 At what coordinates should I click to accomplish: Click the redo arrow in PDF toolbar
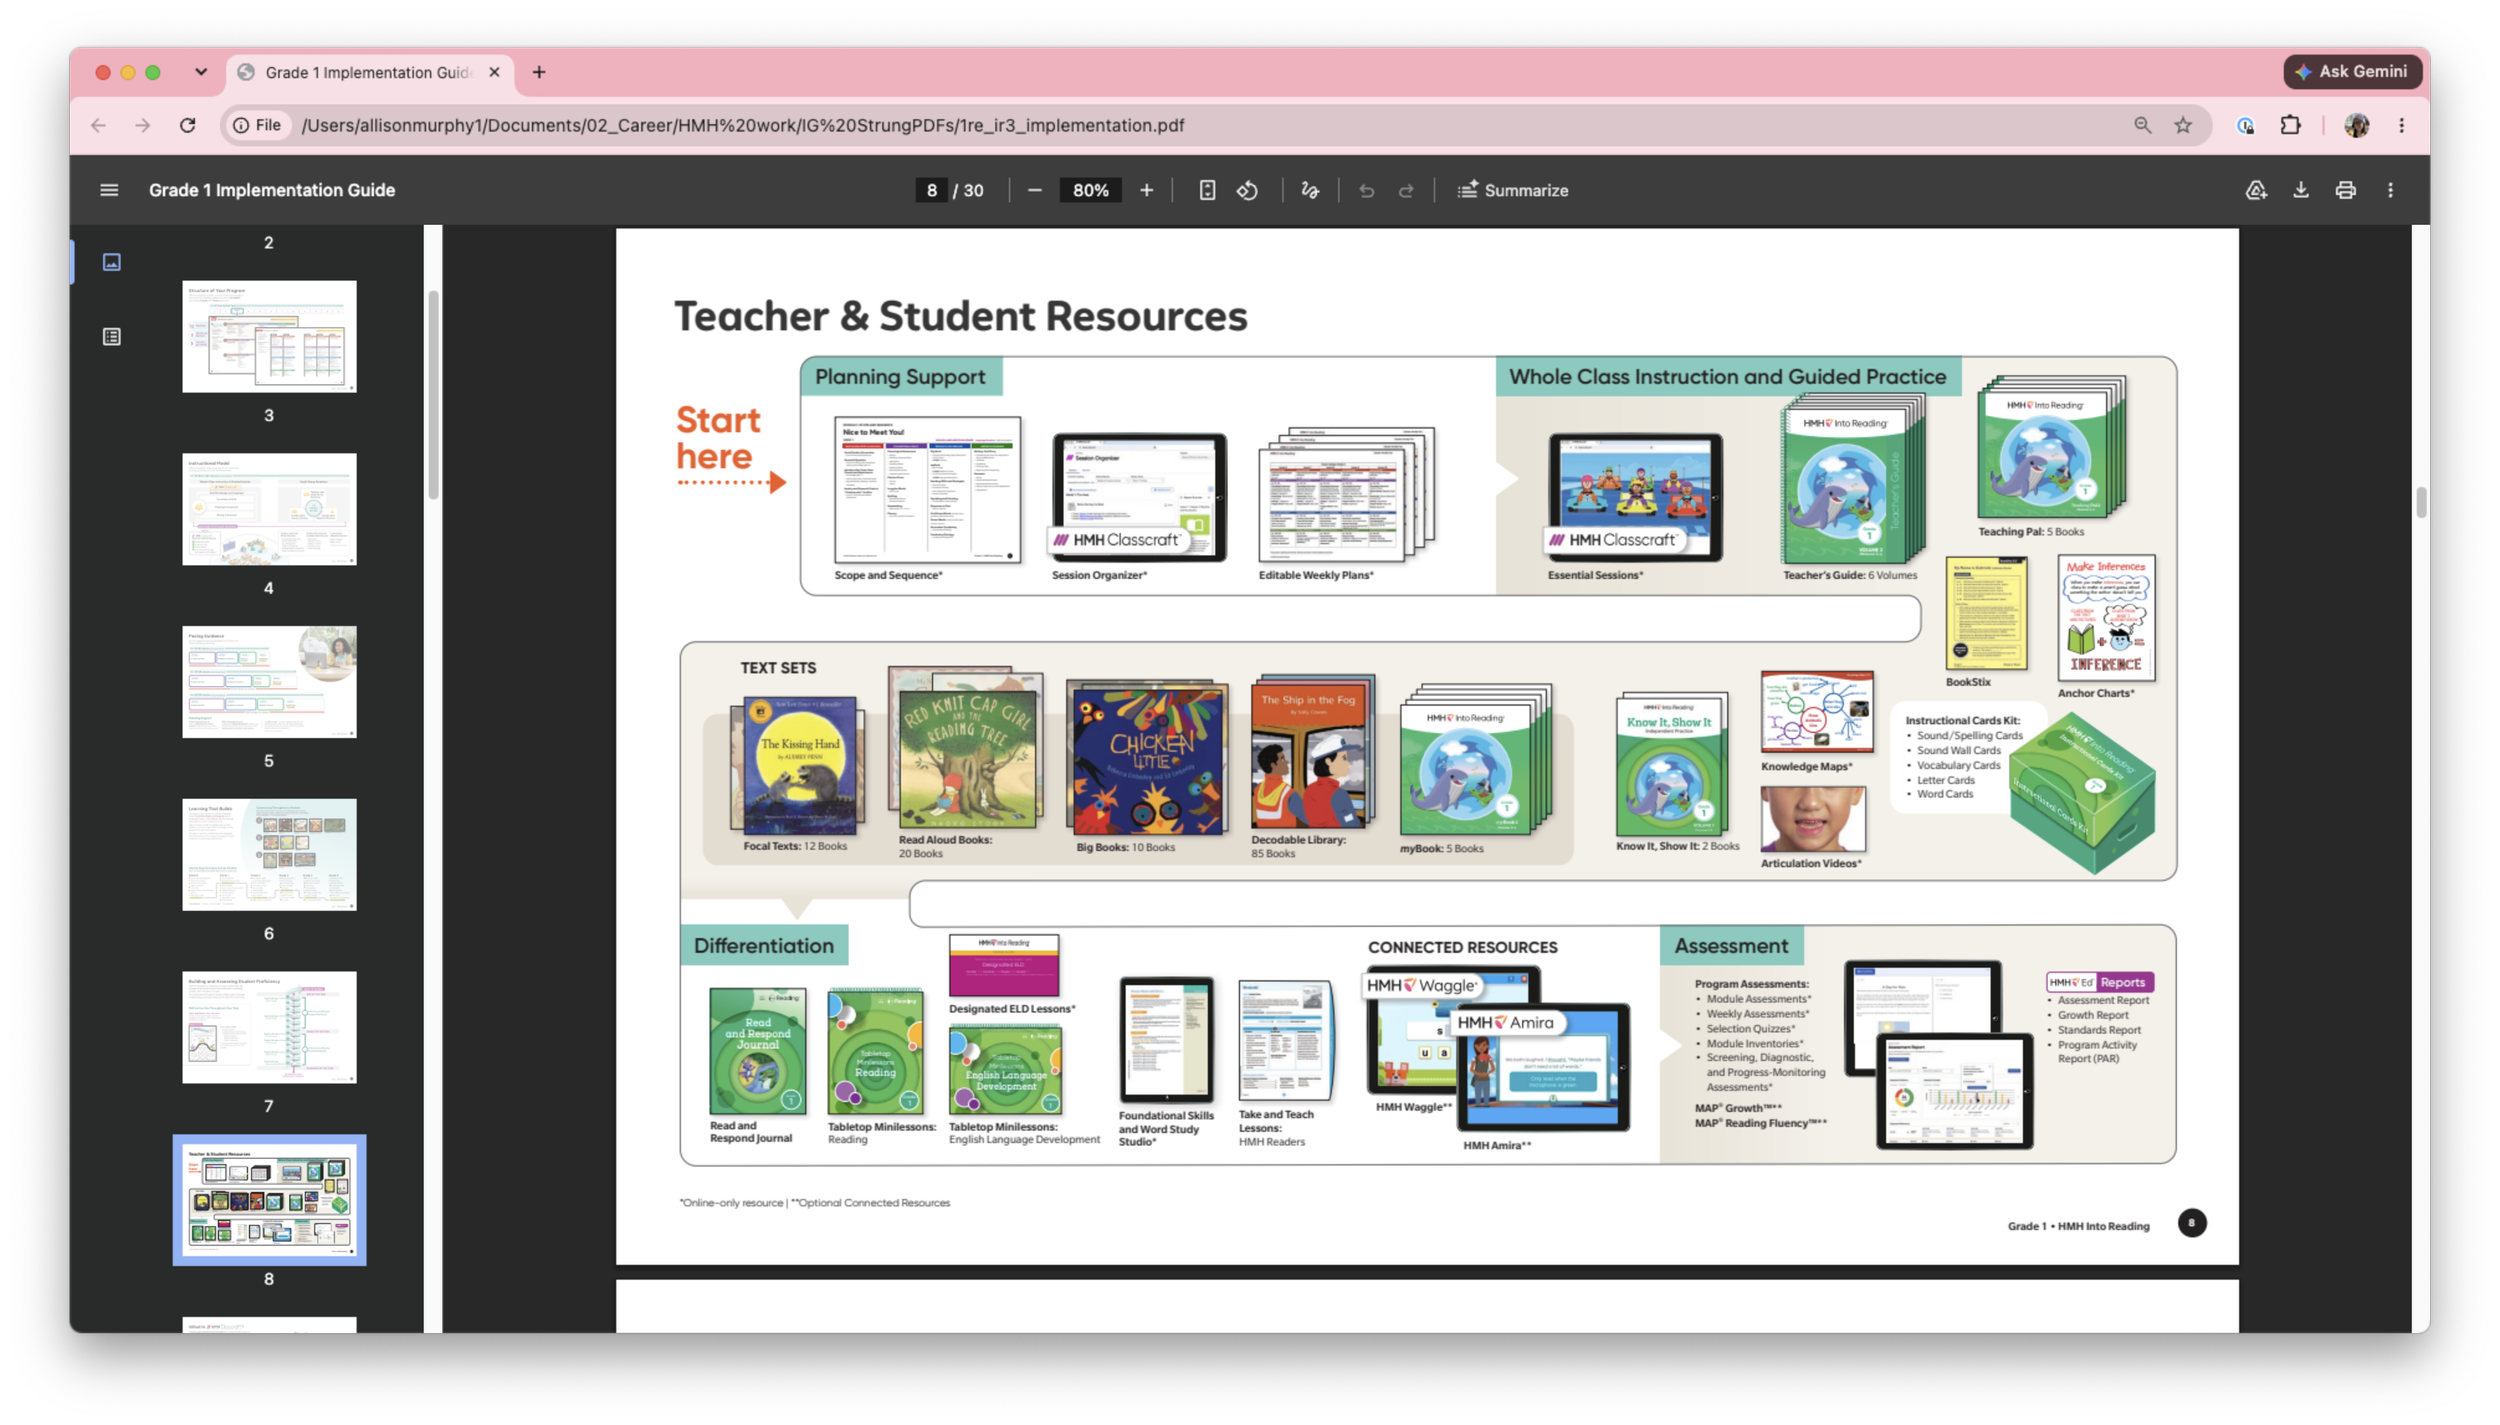point(1406,190)
